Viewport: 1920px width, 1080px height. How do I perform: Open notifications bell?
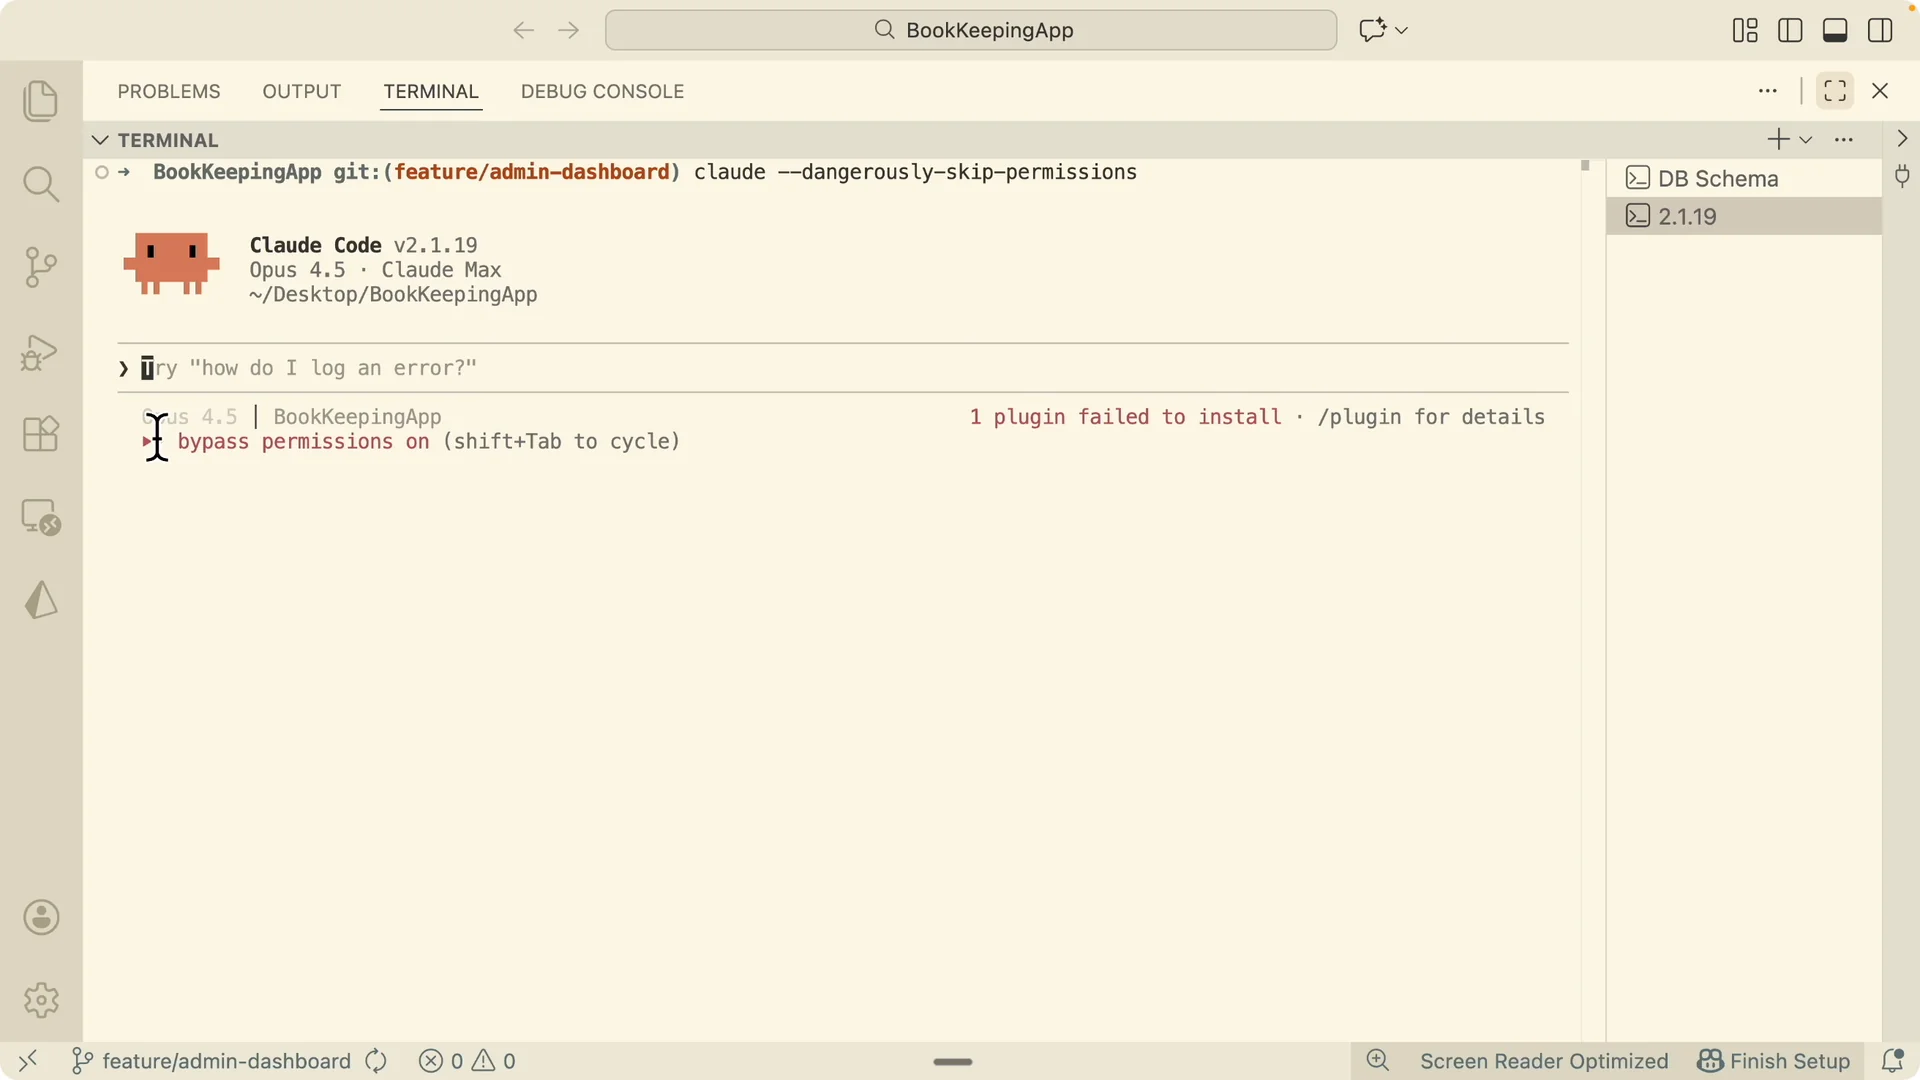tap(1892, 1061)
